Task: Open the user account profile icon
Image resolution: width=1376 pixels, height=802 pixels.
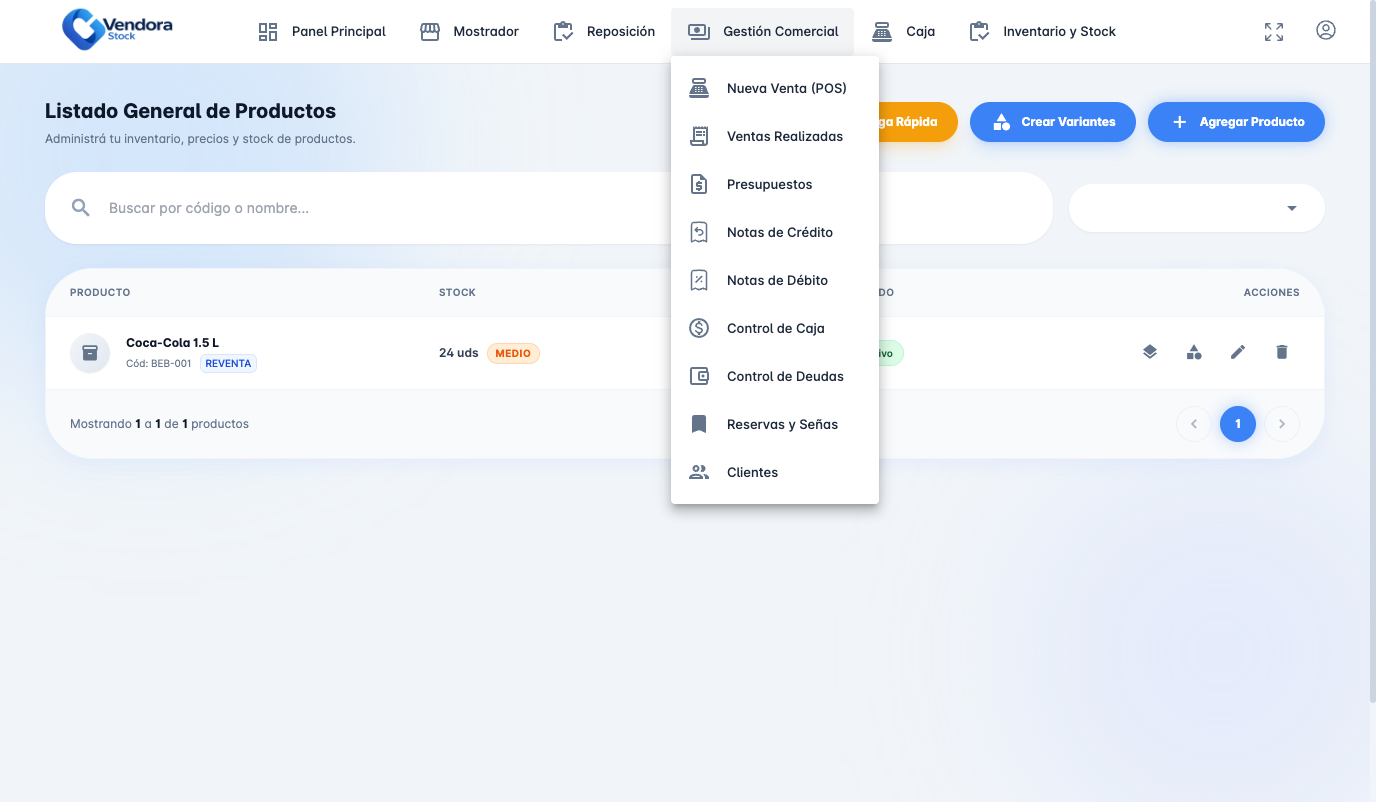Action: point(1326,31)
